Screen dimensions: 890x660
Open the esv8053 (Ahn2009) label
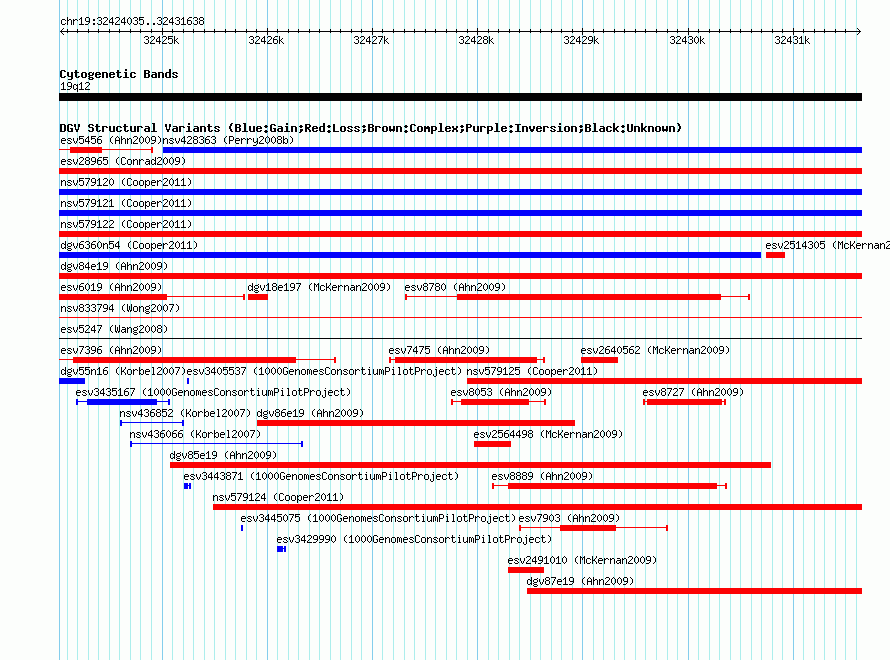pyautogui.click(x=501, y=392)
